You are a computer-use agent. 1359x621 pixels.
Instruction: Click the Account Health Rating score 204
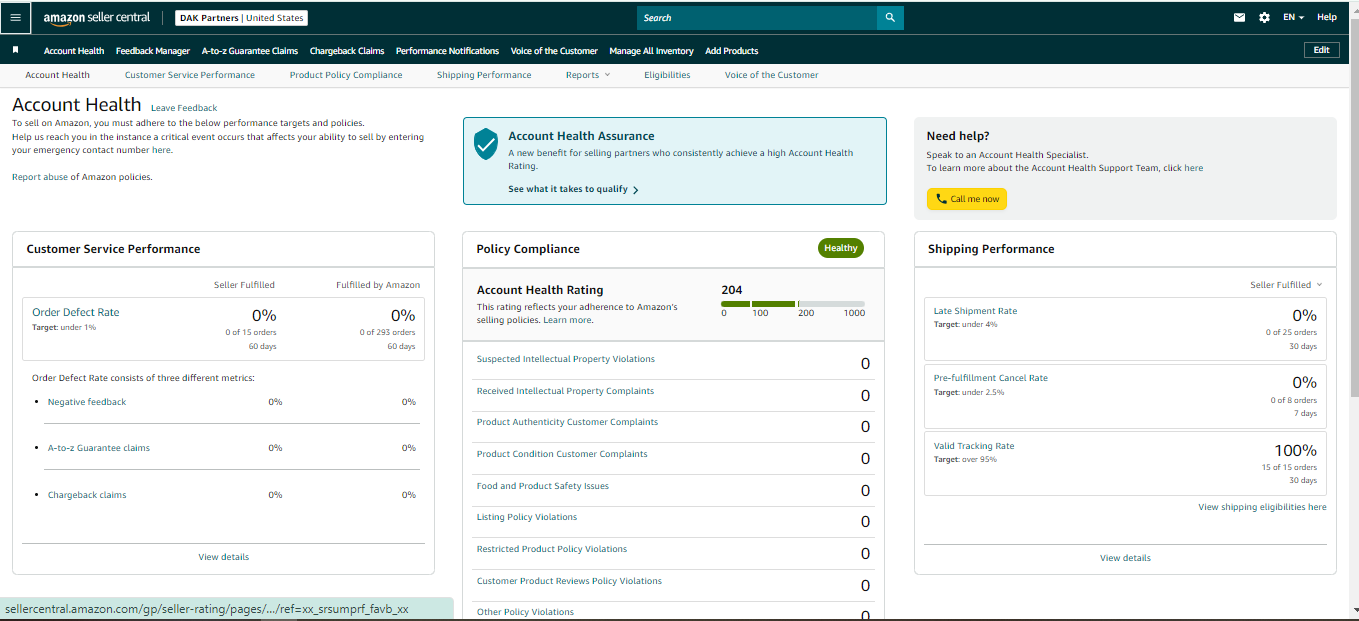tap(732, 290)
